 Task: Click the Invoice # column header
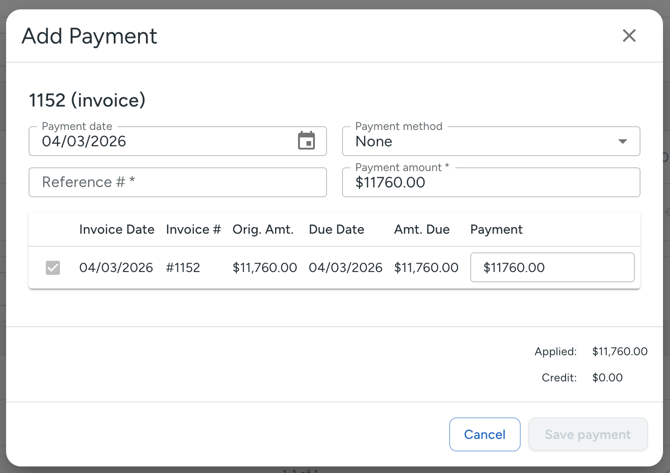(193, 229)
